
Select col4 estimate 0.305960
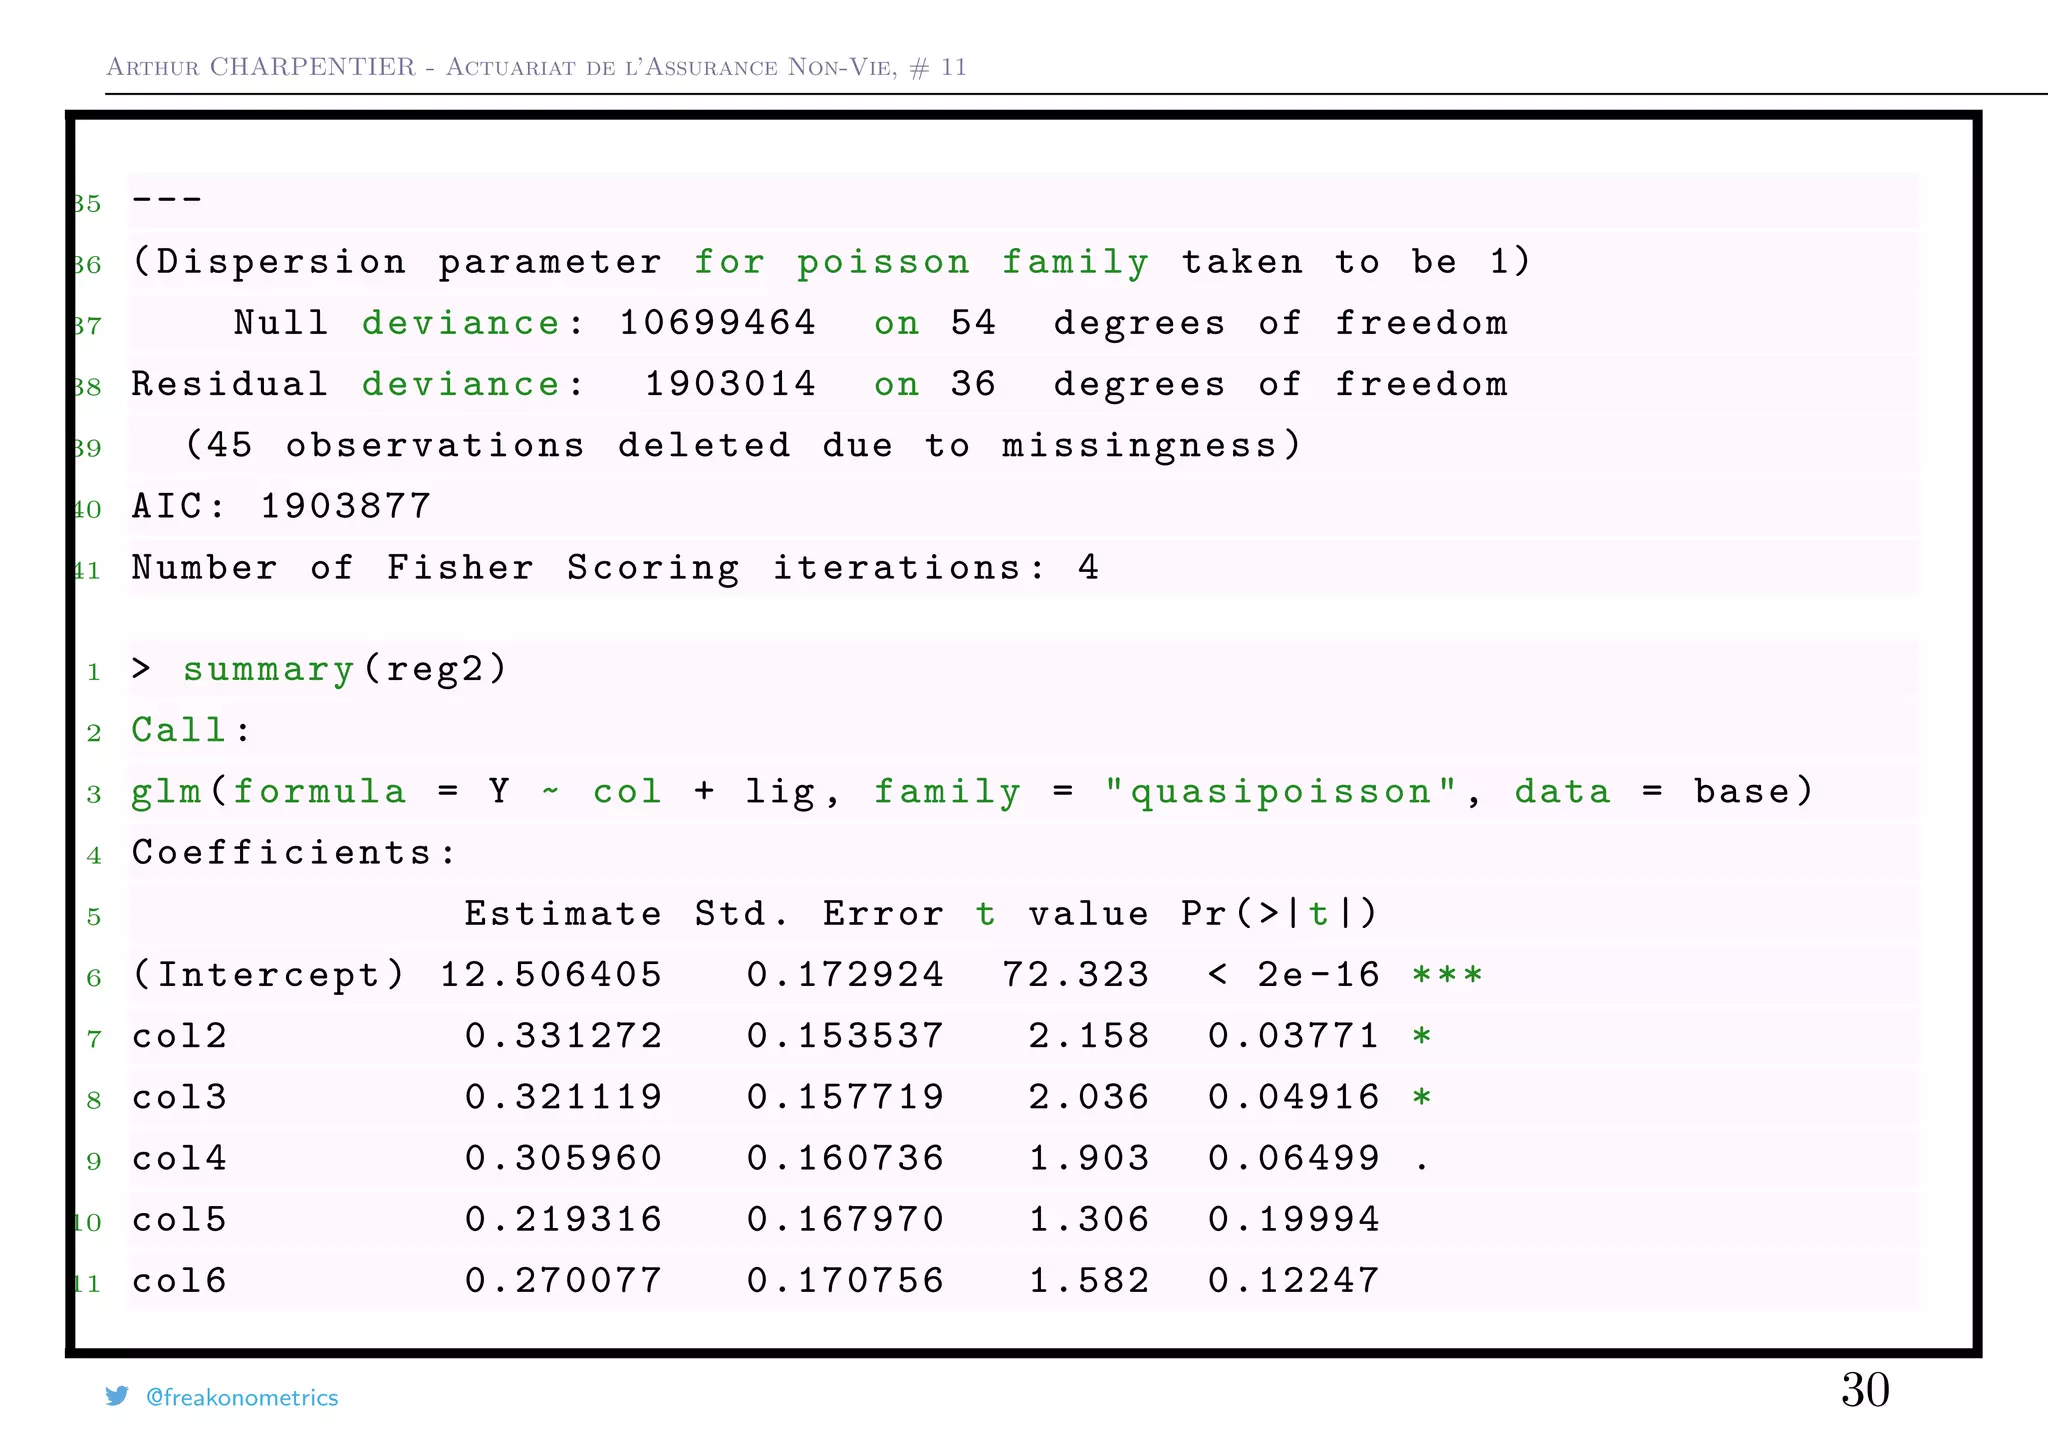pyautogui.click(x=563, y=1158)
